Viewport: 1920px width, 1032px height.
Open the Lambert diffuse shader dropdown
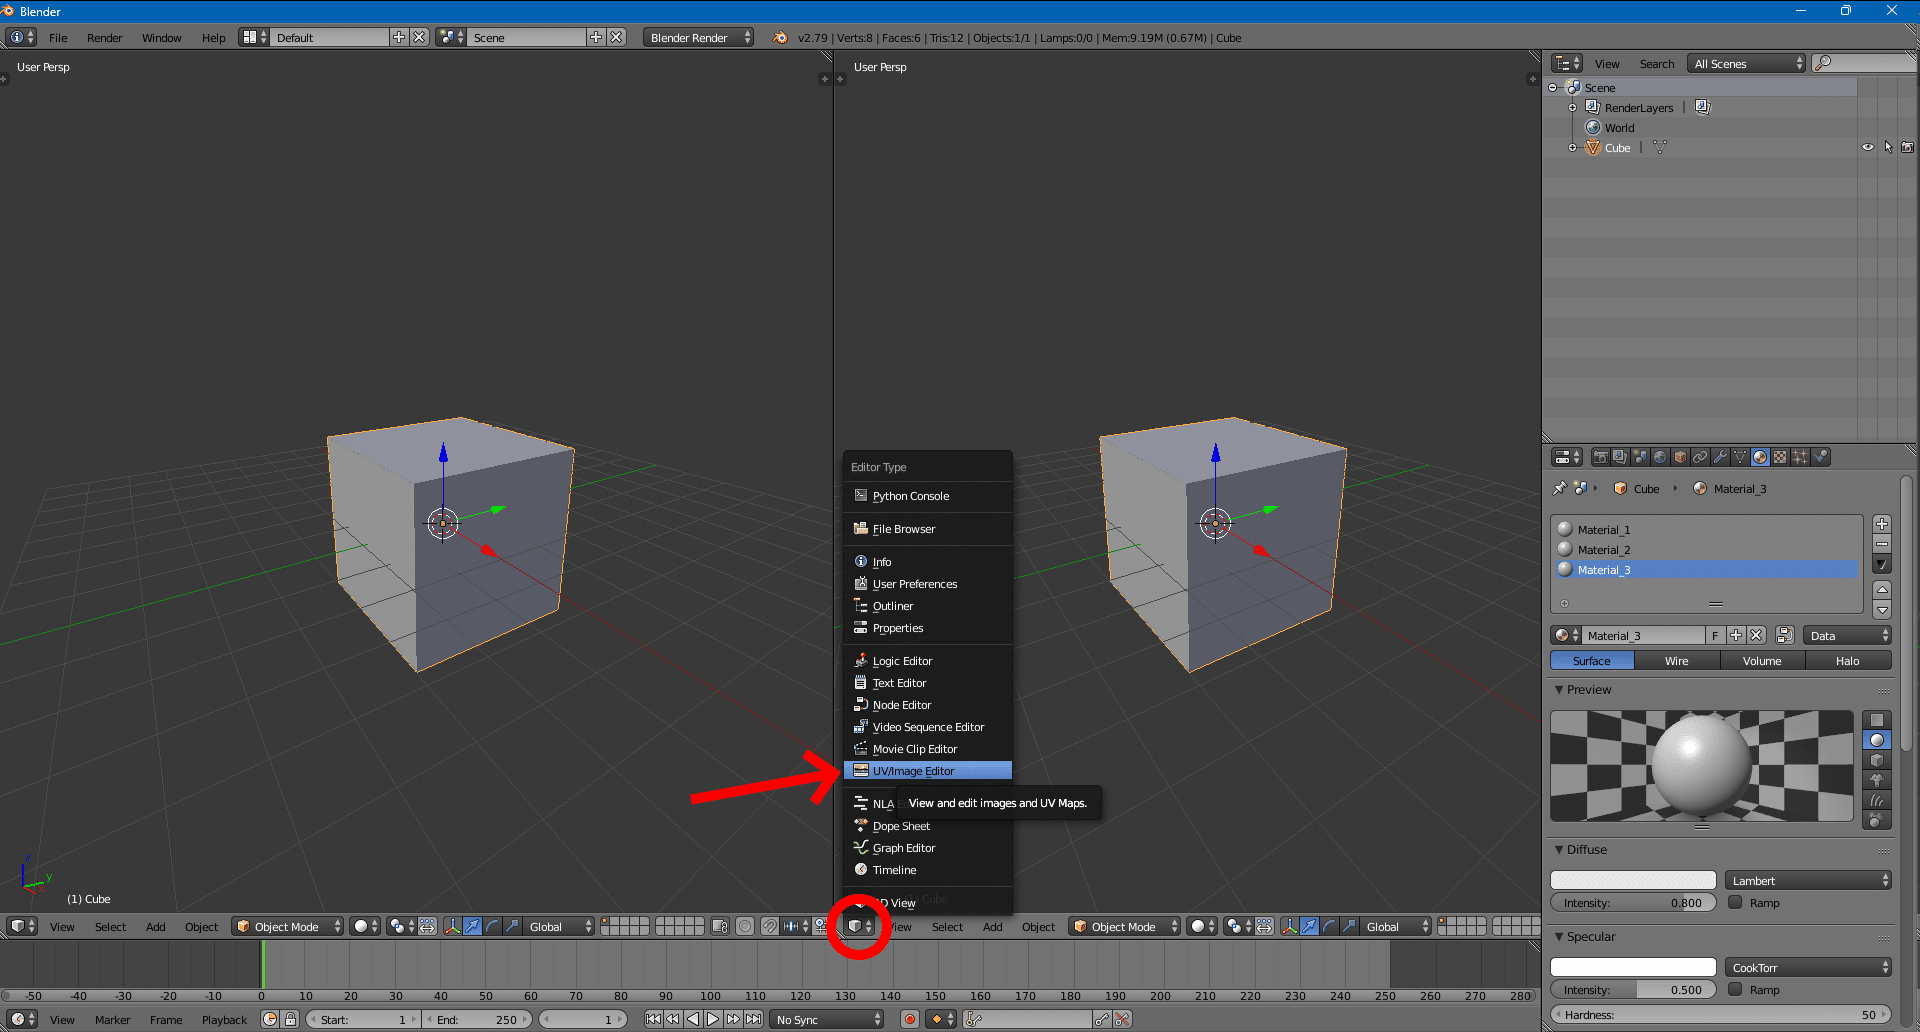(1808, 880)
